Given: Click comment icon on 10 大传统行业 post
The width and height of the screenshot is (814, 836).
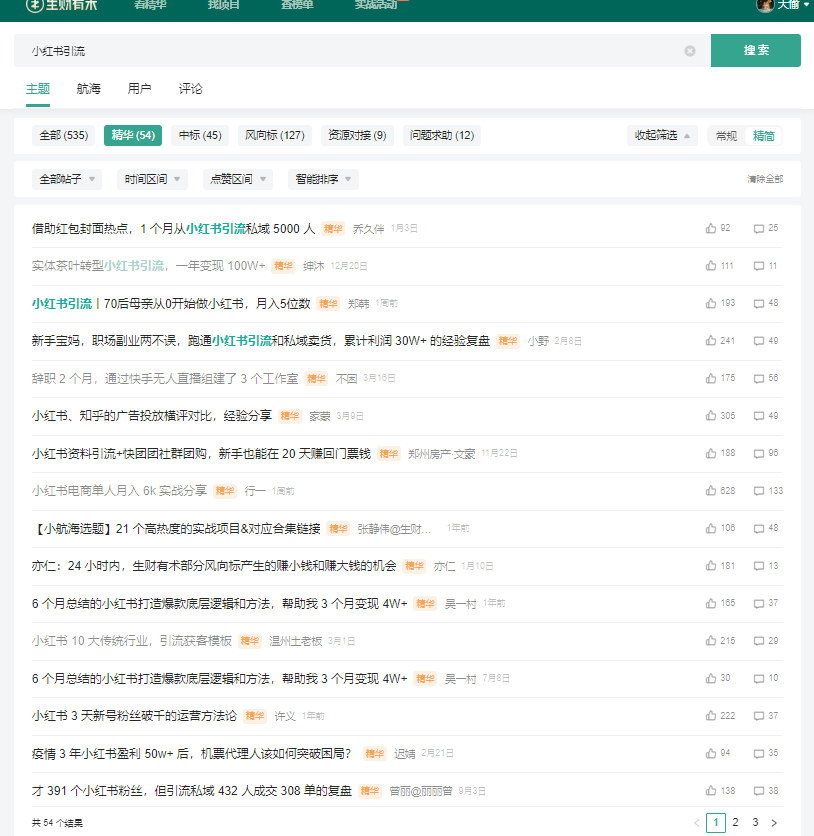Looking at the screenshot, I should pyautogui.click(x=759, y=641).
